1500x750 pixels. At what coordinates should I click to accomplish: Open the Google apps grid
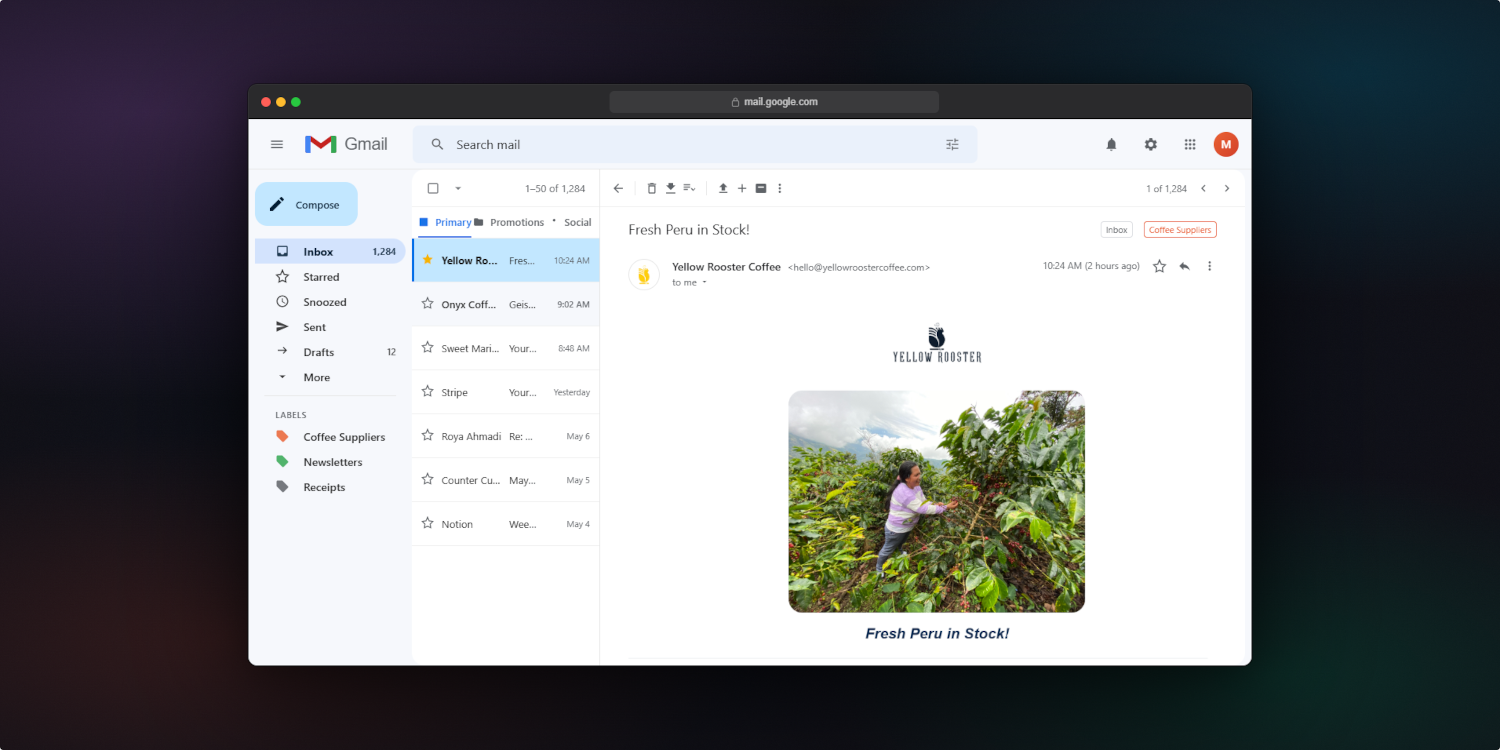(1190, 144)
